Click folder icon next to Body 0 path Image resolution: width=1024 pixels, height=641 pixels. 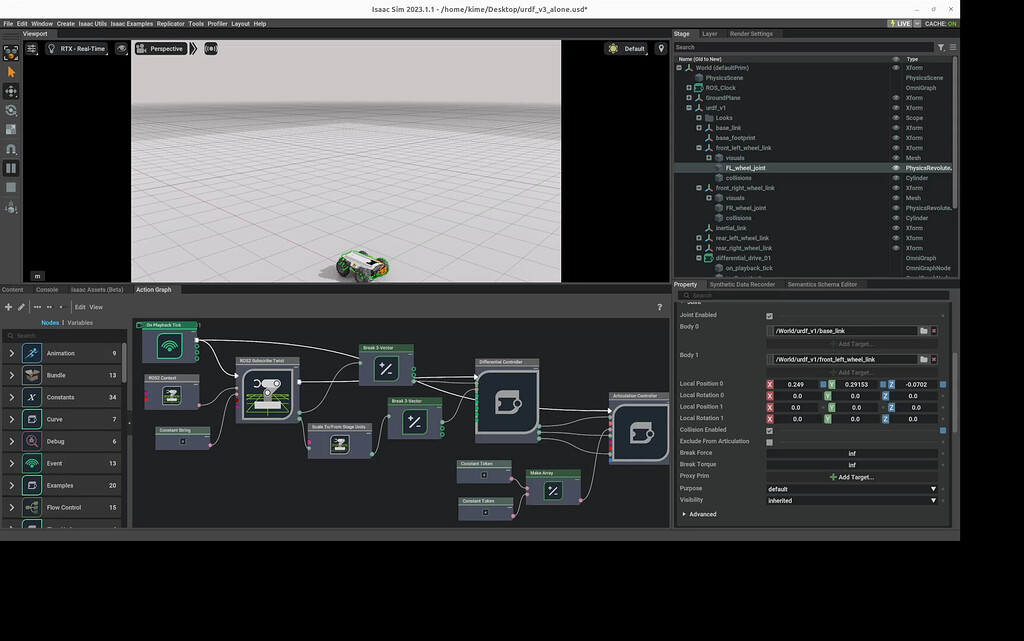(924, 330)
